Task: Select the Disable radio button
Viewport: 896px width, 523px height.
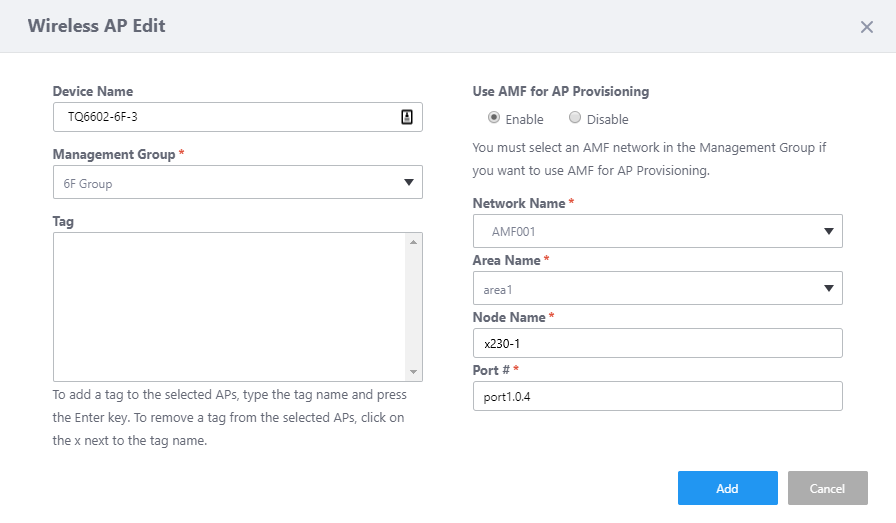Action: click(575, 117)
